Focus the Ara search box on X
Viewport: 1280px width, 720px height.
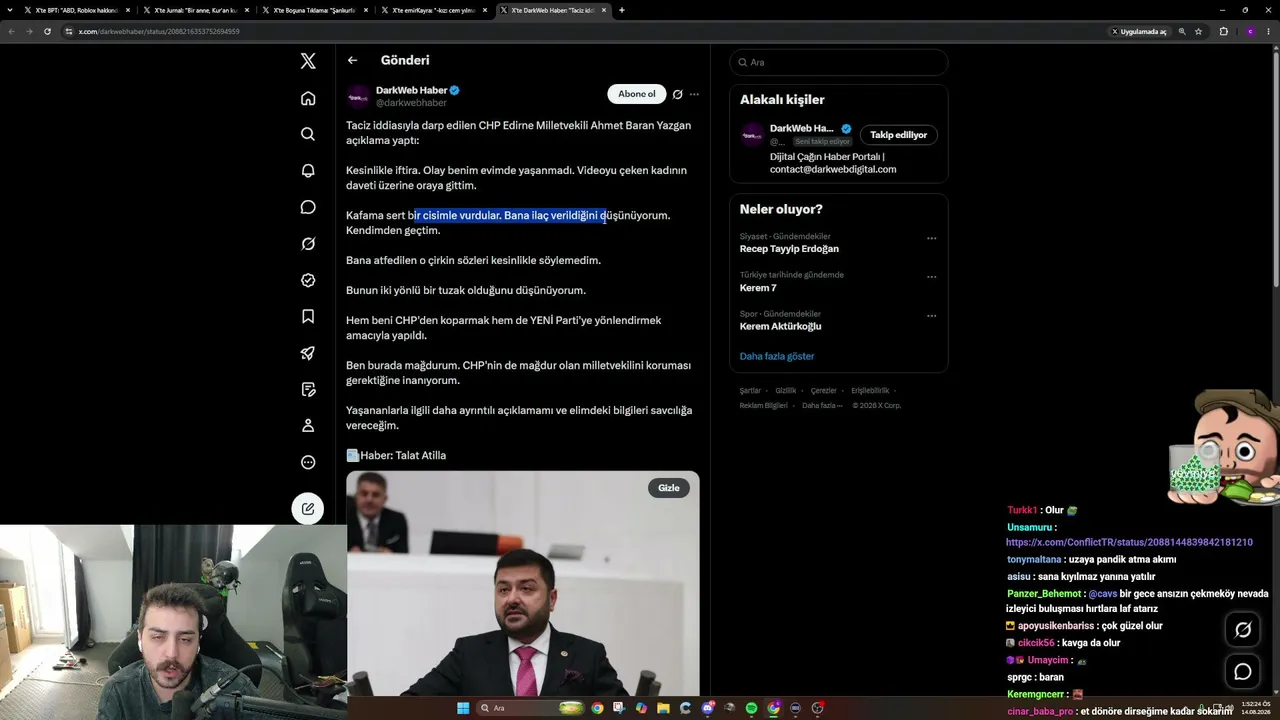pyautogui.click(x=839, y=62)
